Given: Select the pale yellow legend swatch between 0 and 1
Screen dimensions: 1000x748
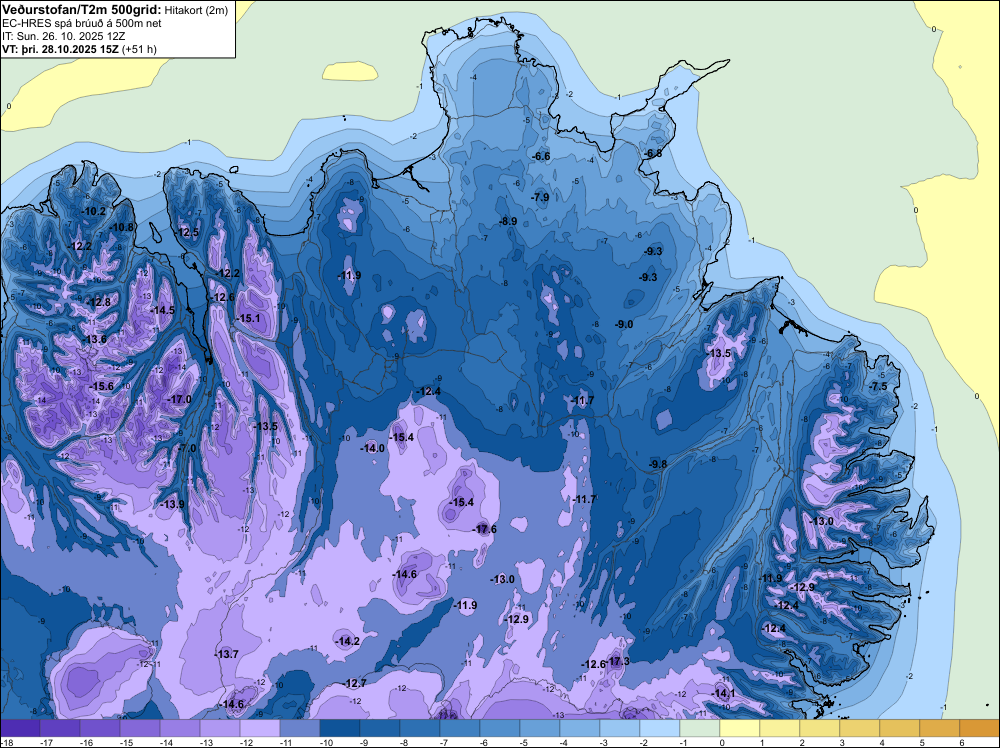Looking at the screenshot, I should click(740, 729).
